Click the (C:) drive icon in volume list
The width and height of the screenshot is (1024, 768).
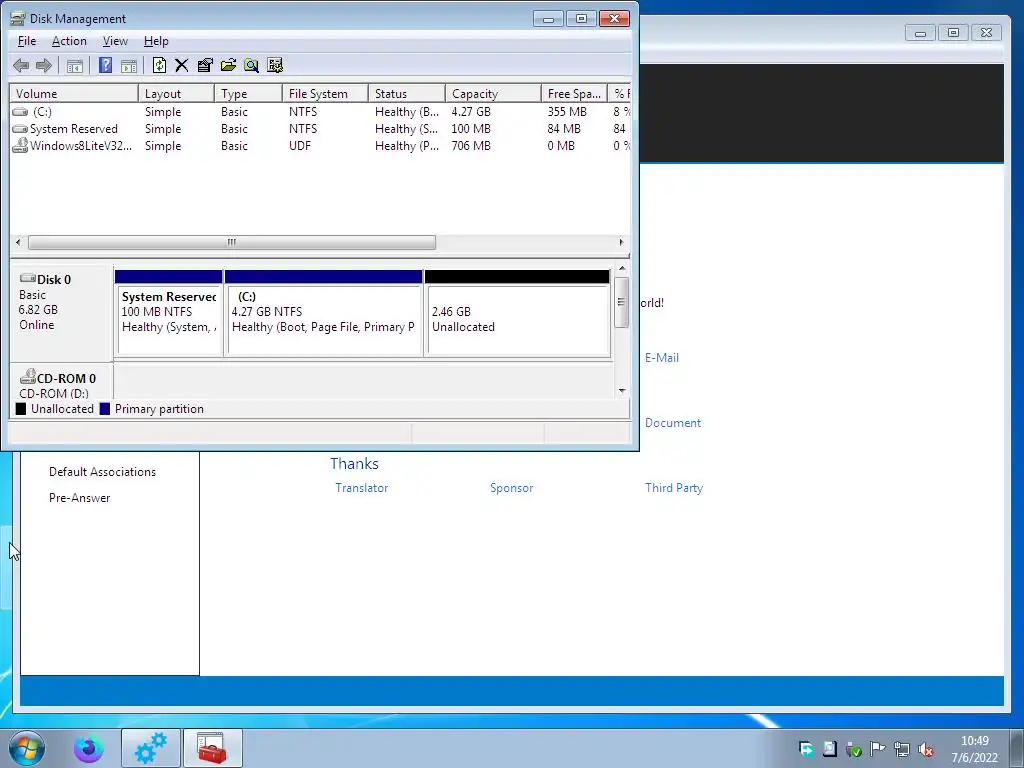point(20,112)
